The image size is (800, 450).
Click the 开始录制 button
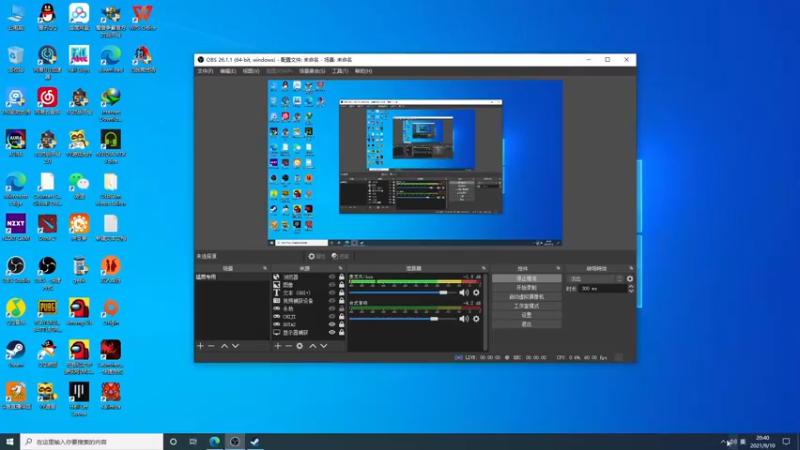(x=527, y=288)
